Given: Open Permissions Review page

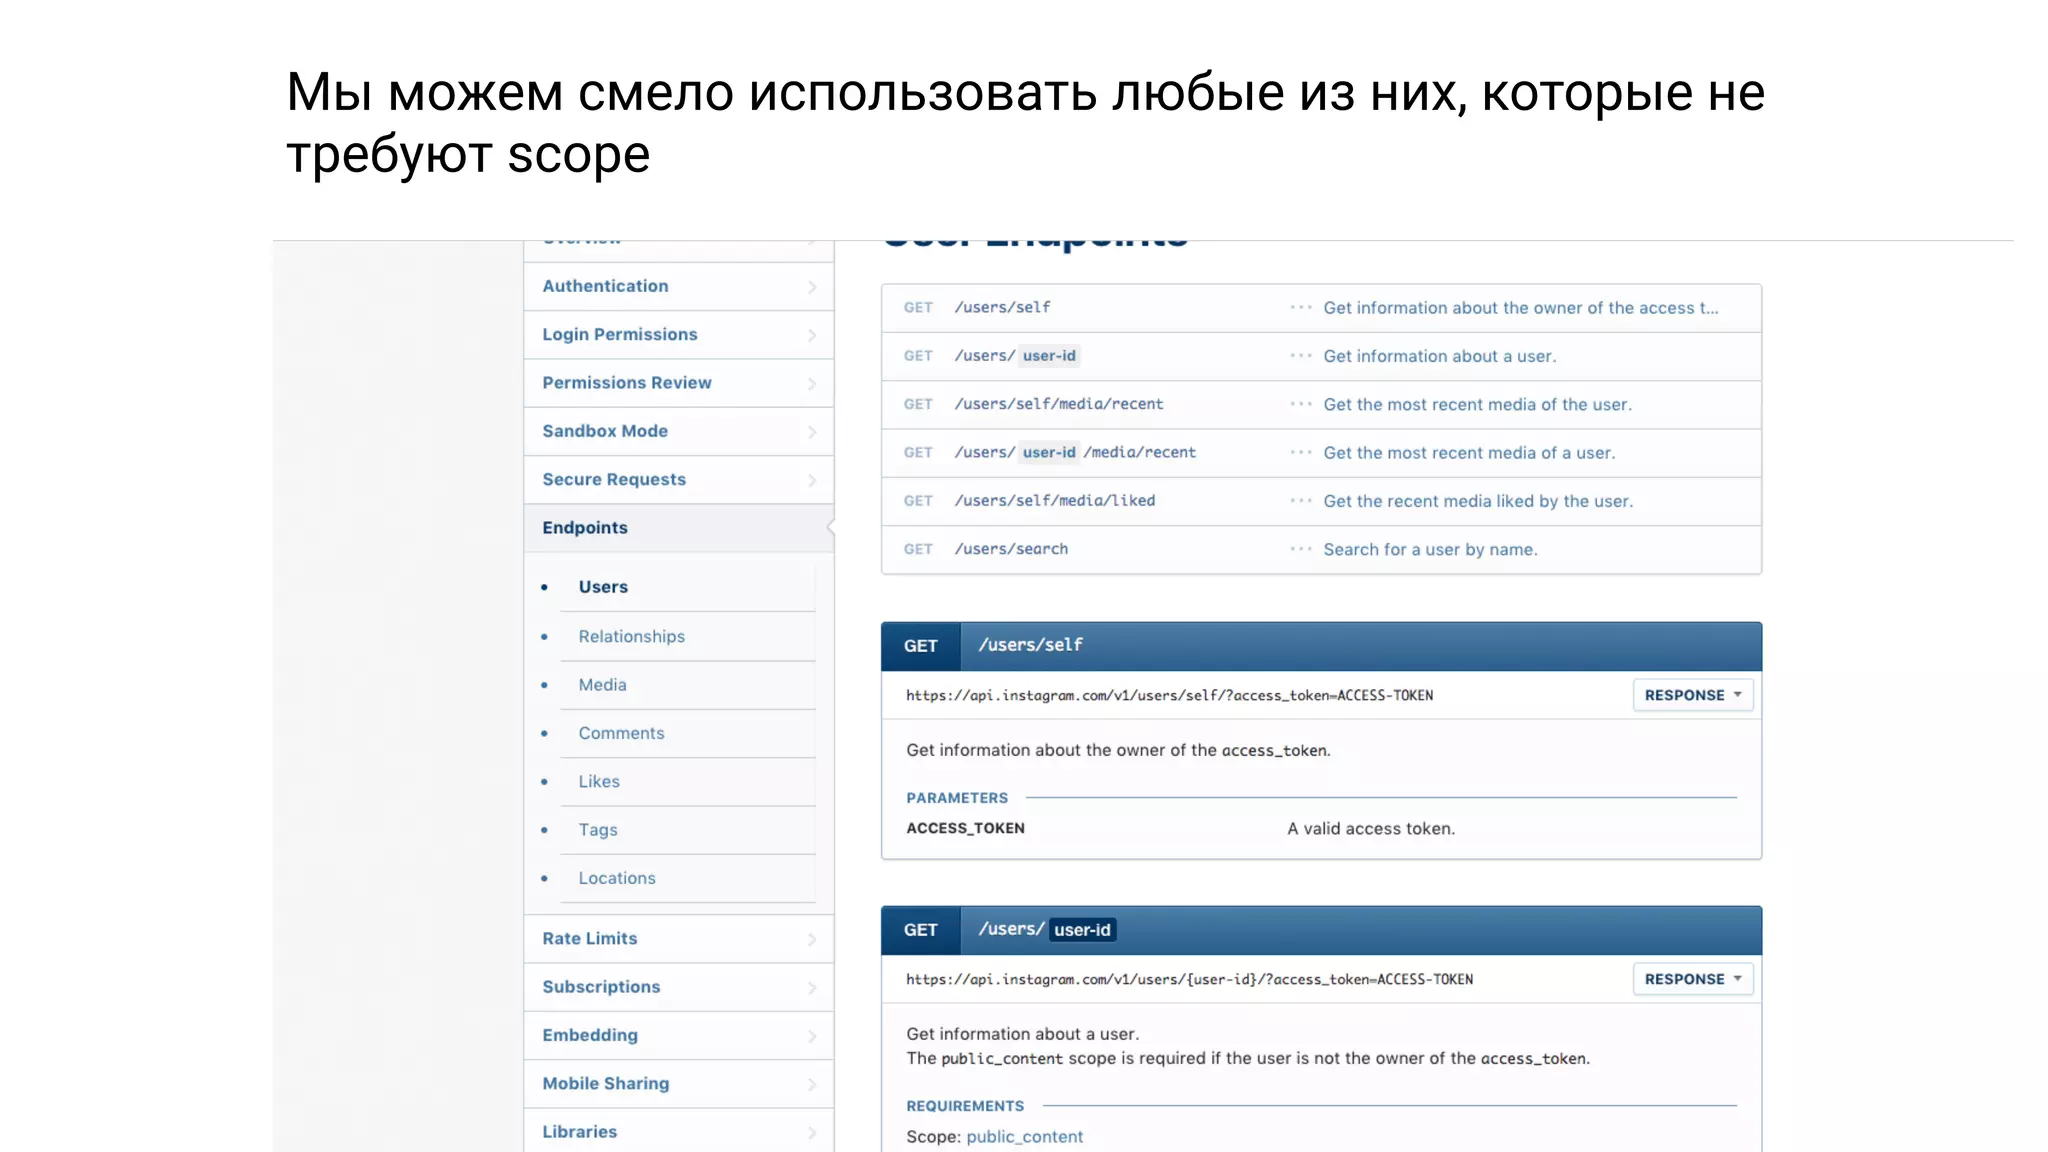Looking at the screenshot, I should pyautogui.click(x=678, y=383).
